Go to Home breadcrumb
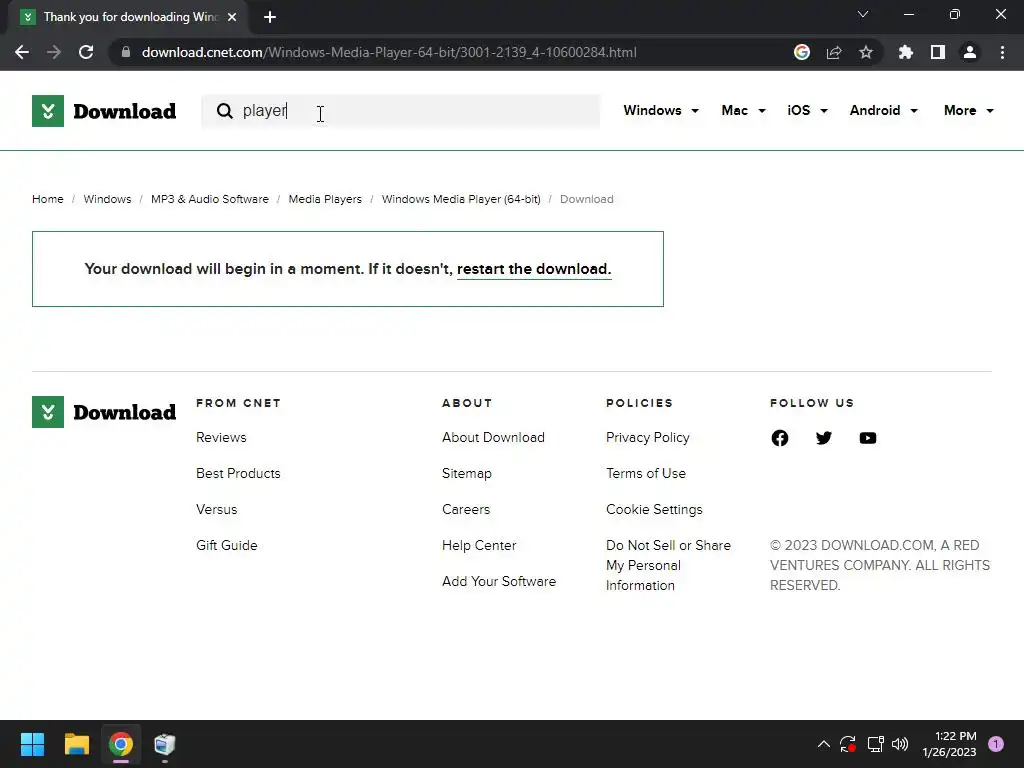This screenshot has height=768, width=1024. (48, 199)
